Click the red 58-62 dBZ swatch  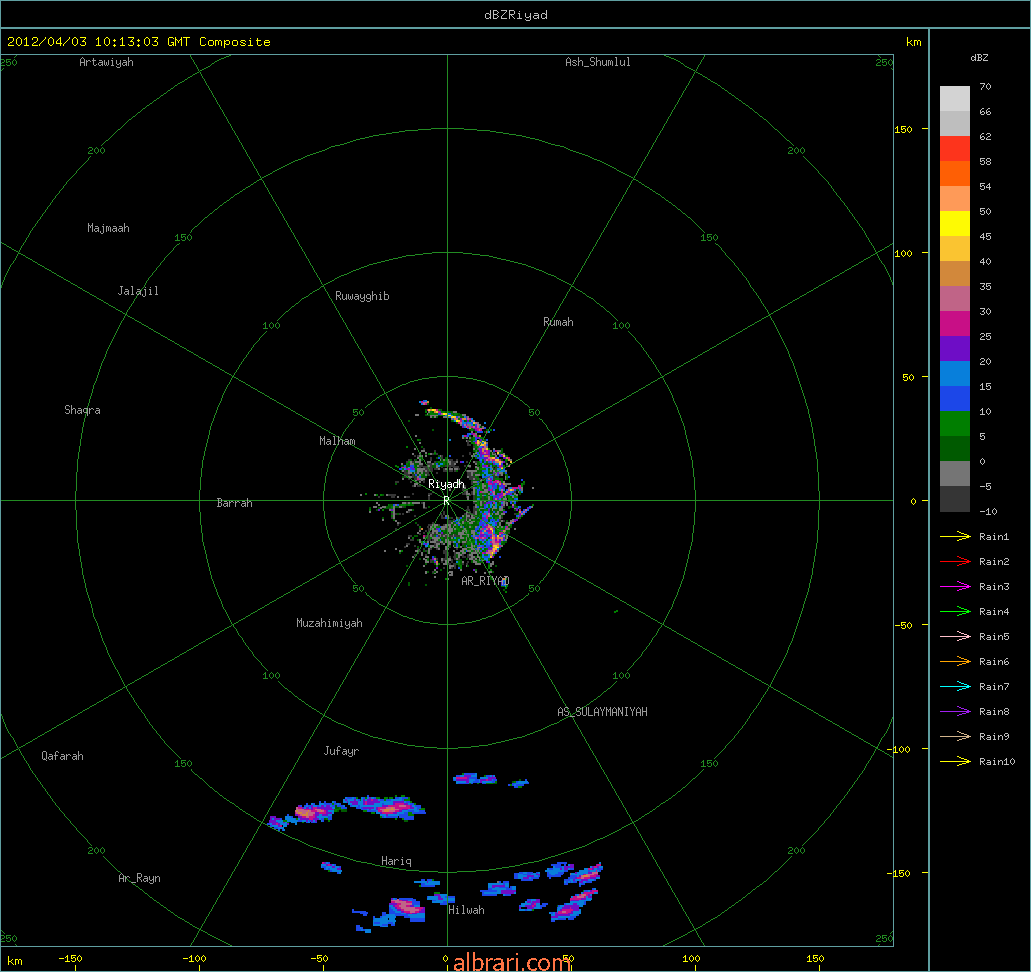tap(955, 149)
